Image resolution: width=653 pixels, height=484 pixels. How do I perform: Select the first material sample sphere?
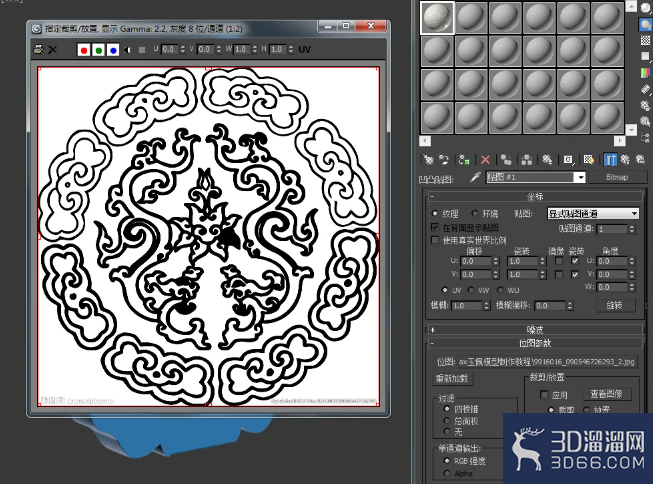437,17
